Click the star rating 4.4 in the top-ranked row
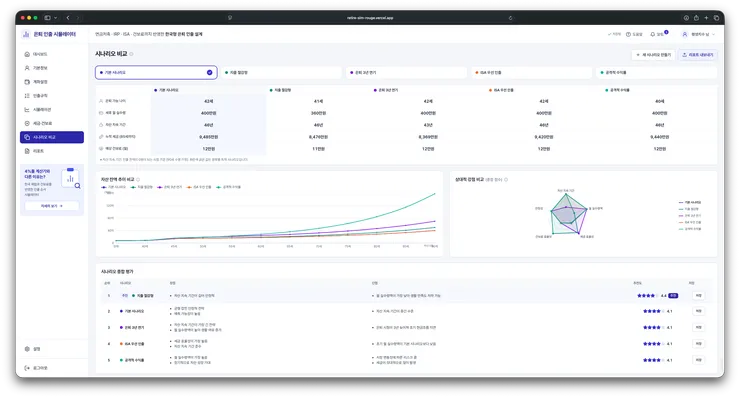Screen dimensions: 740x398 click(x=652, y=296)
